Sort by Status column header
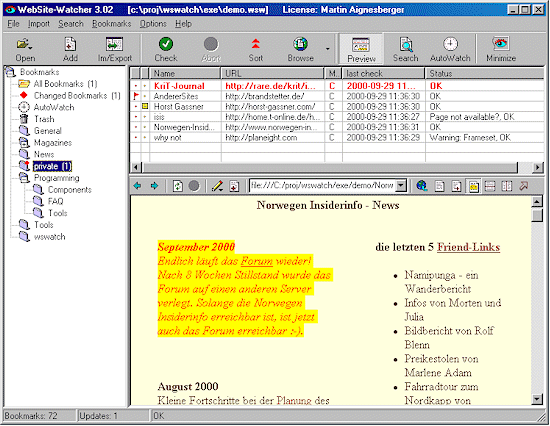This screenshot has height=426, width=550. 485,73
